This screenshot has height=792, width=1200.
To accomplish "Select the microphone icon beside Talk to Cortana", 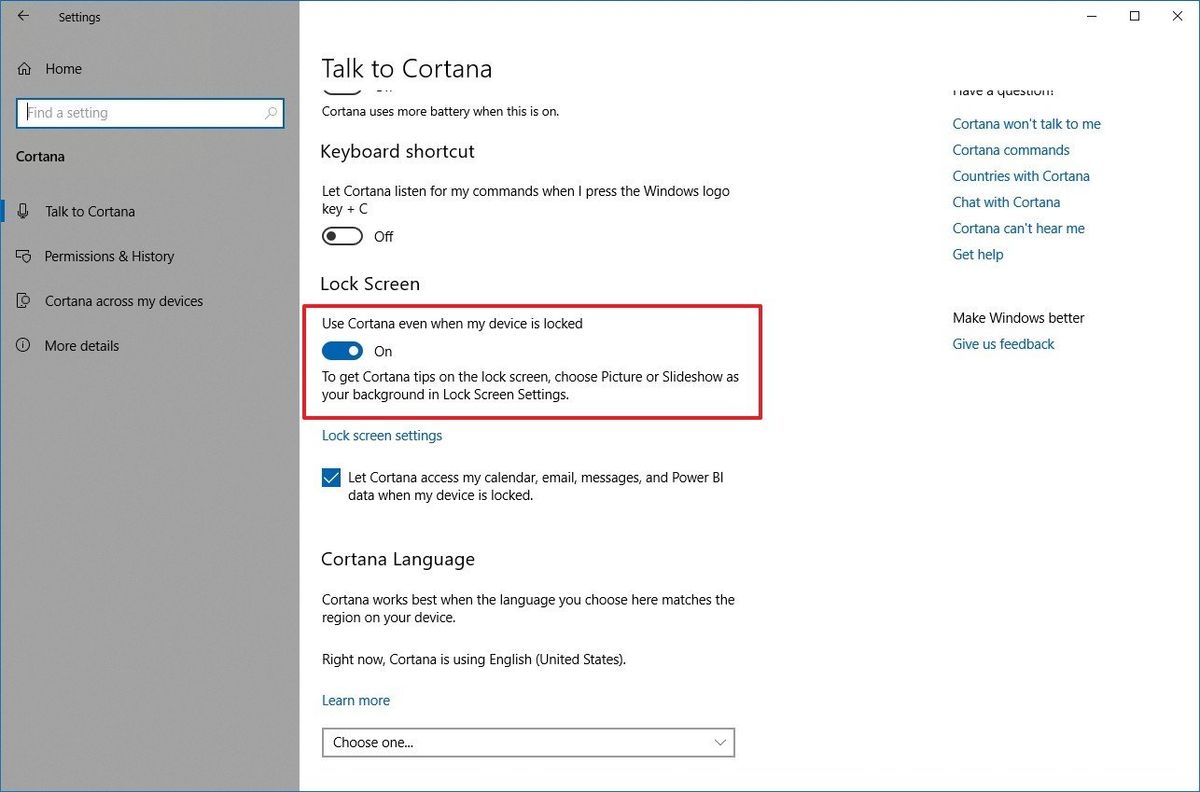I will pos(22,211).
